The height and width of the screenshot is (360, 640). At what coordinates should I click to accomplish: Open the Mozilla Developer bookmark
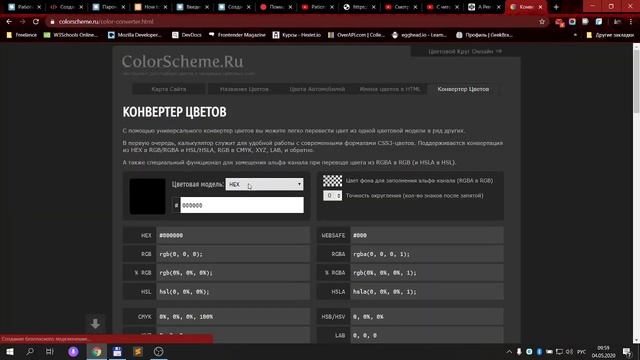tap(135, 35)
